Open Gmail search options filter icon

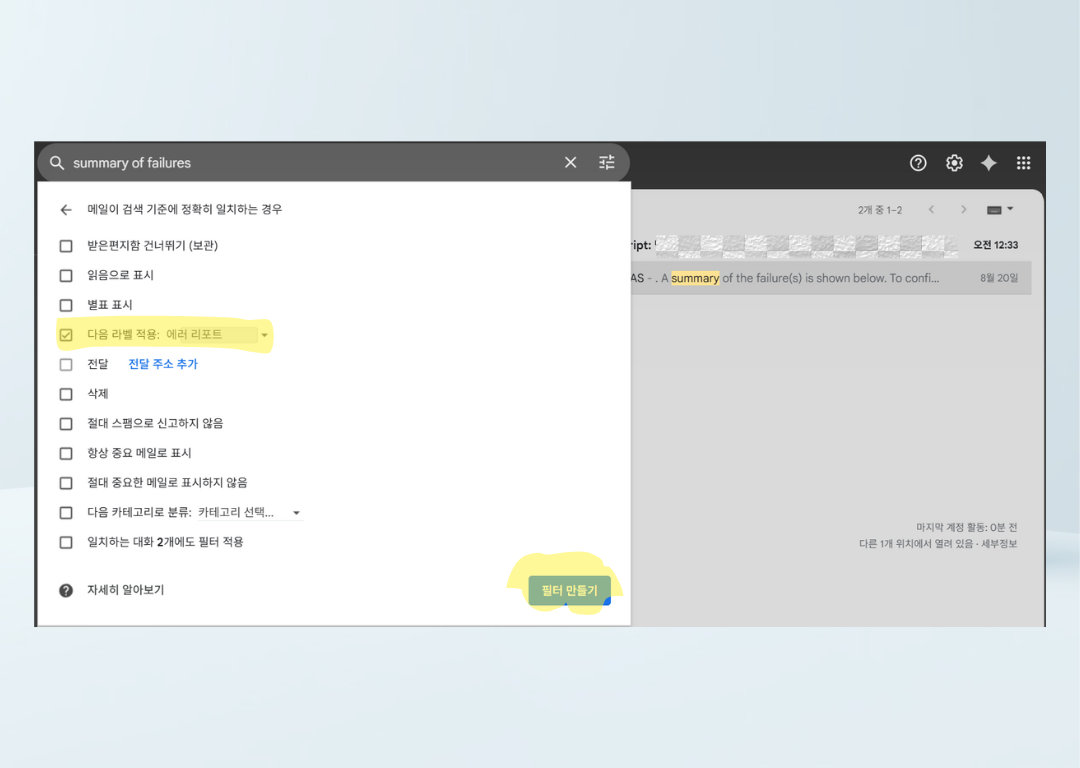coord(606,162)
